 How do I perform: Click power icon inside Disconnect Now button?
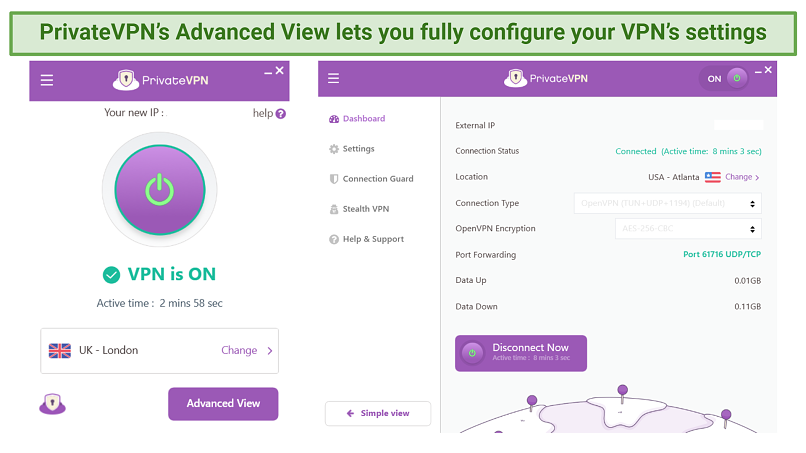point(472,353)
